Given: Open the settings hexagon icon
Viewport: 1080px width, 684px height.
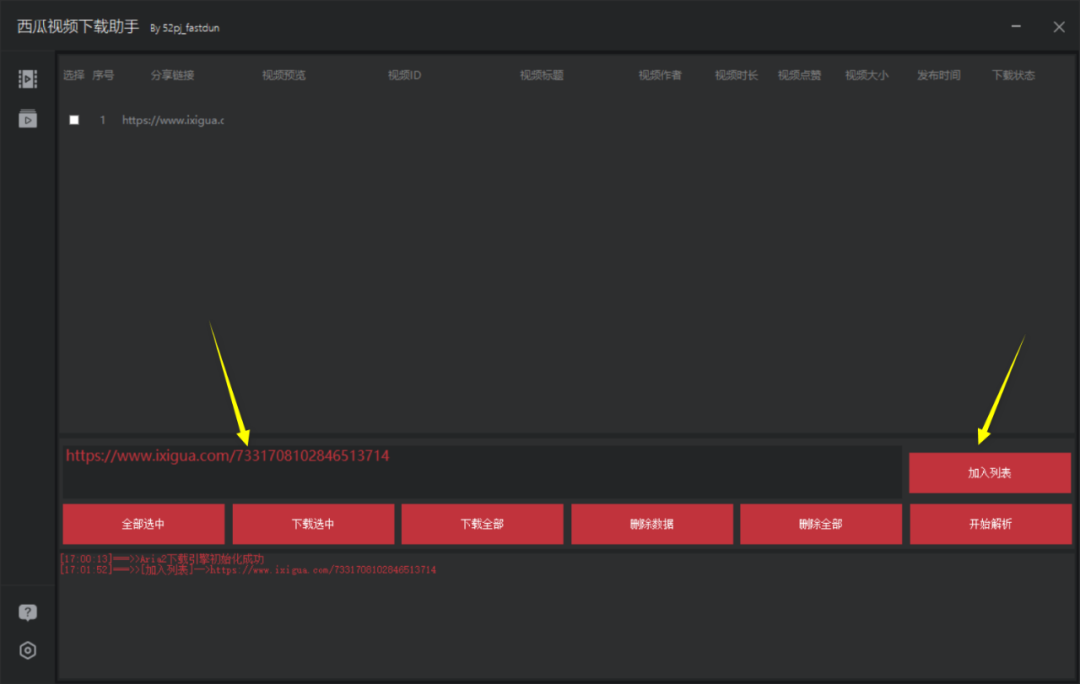Looking at the screenshot, I should click(x=28, y=651).
